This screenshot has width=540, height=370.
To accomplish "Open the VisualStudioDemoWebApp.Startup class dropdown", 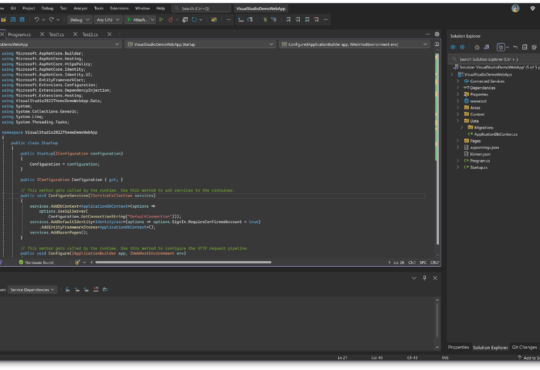I will (200, 44).
